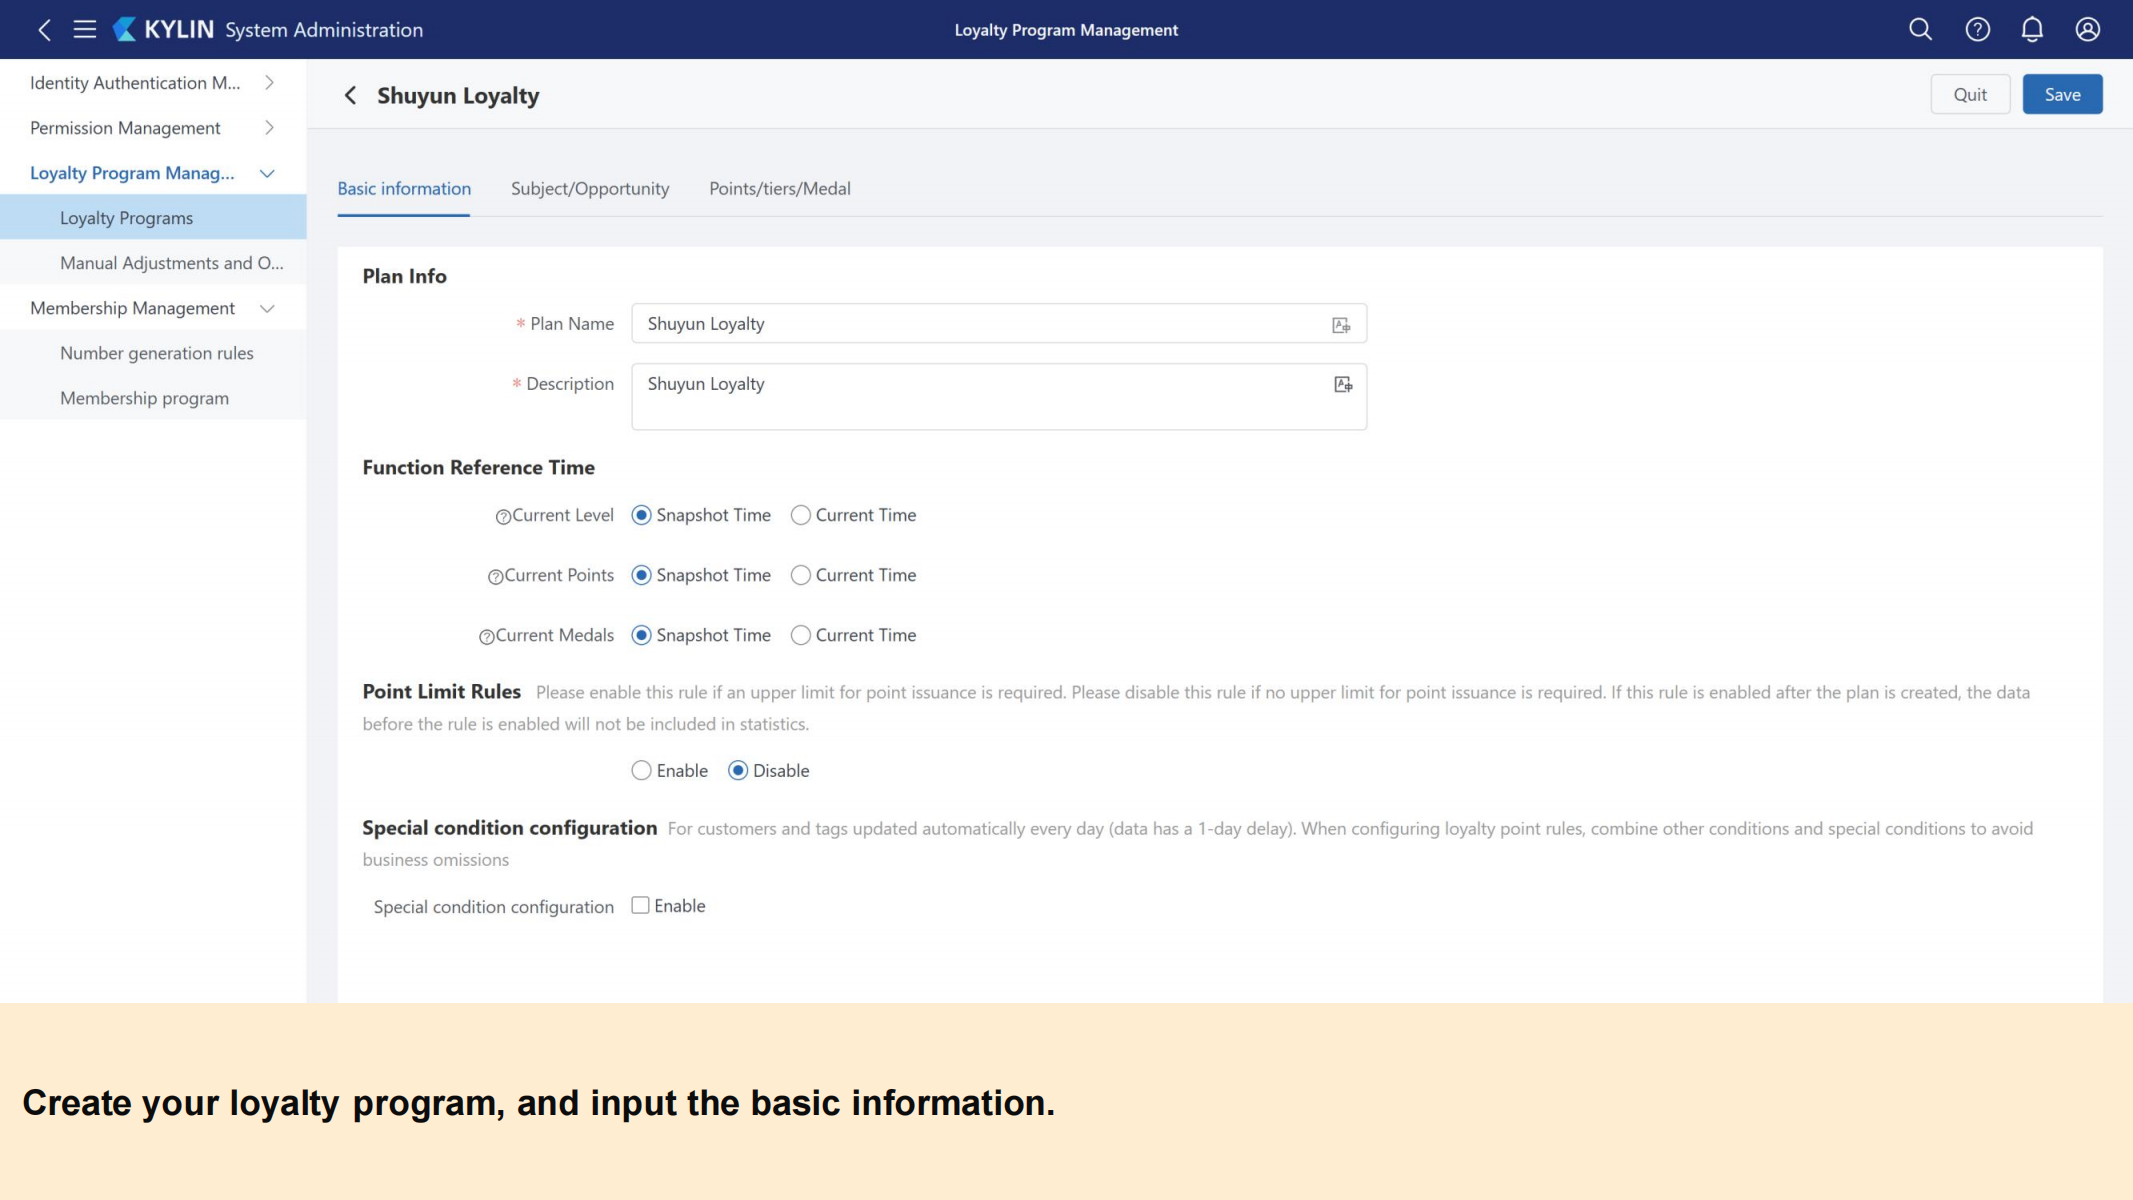Open Loyalty Programs sidebar item
Viewport: 2133px width, 1200px height.
click(x=153, y=217)
